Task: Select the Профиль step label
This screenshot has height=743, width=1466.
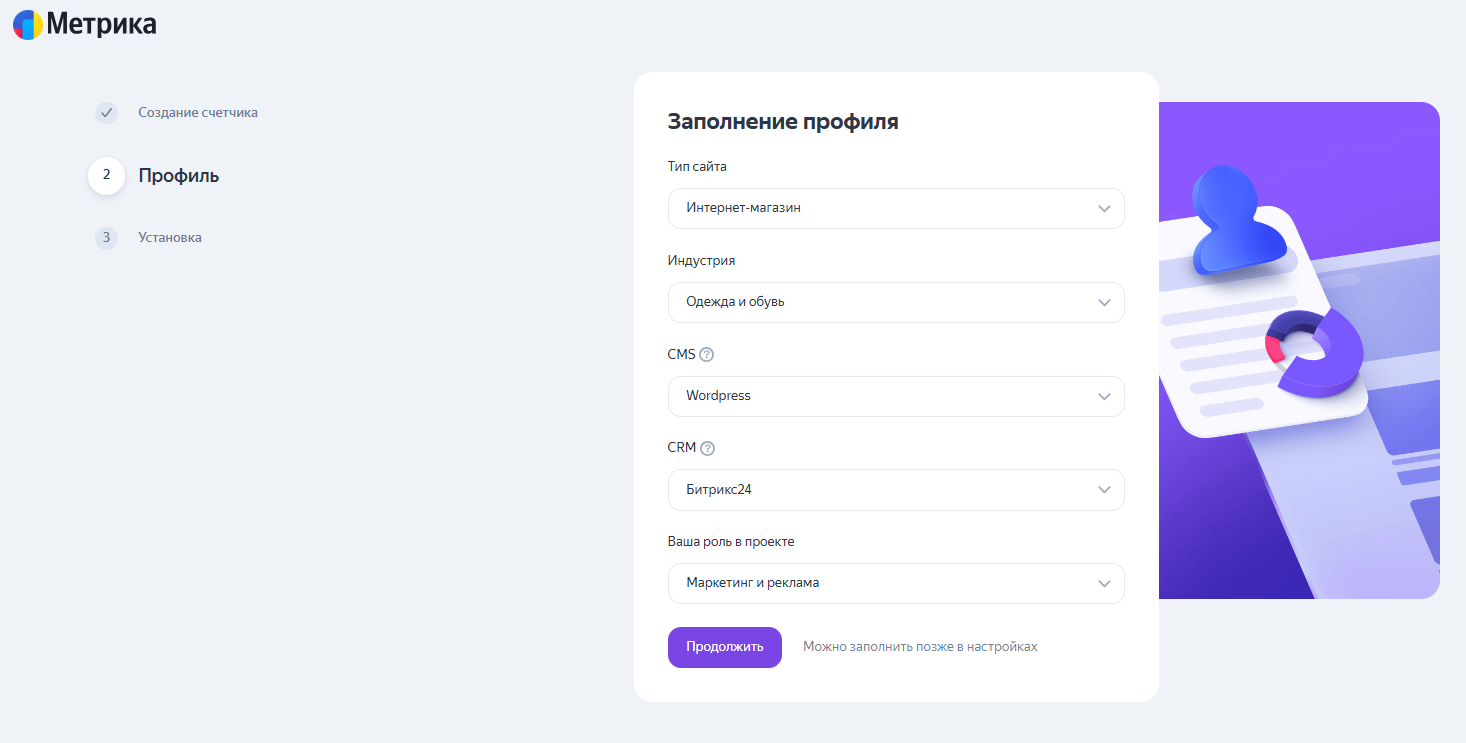Action: coord(179,176)
